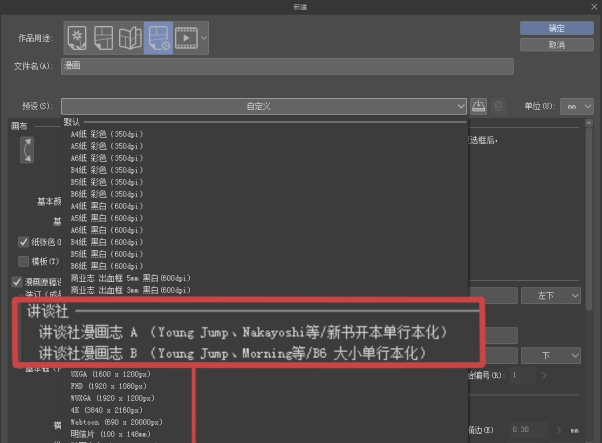602x443 pixels.
Task: Select 讲谈社漫画志 A preset
Action: (x=243, y=332)
